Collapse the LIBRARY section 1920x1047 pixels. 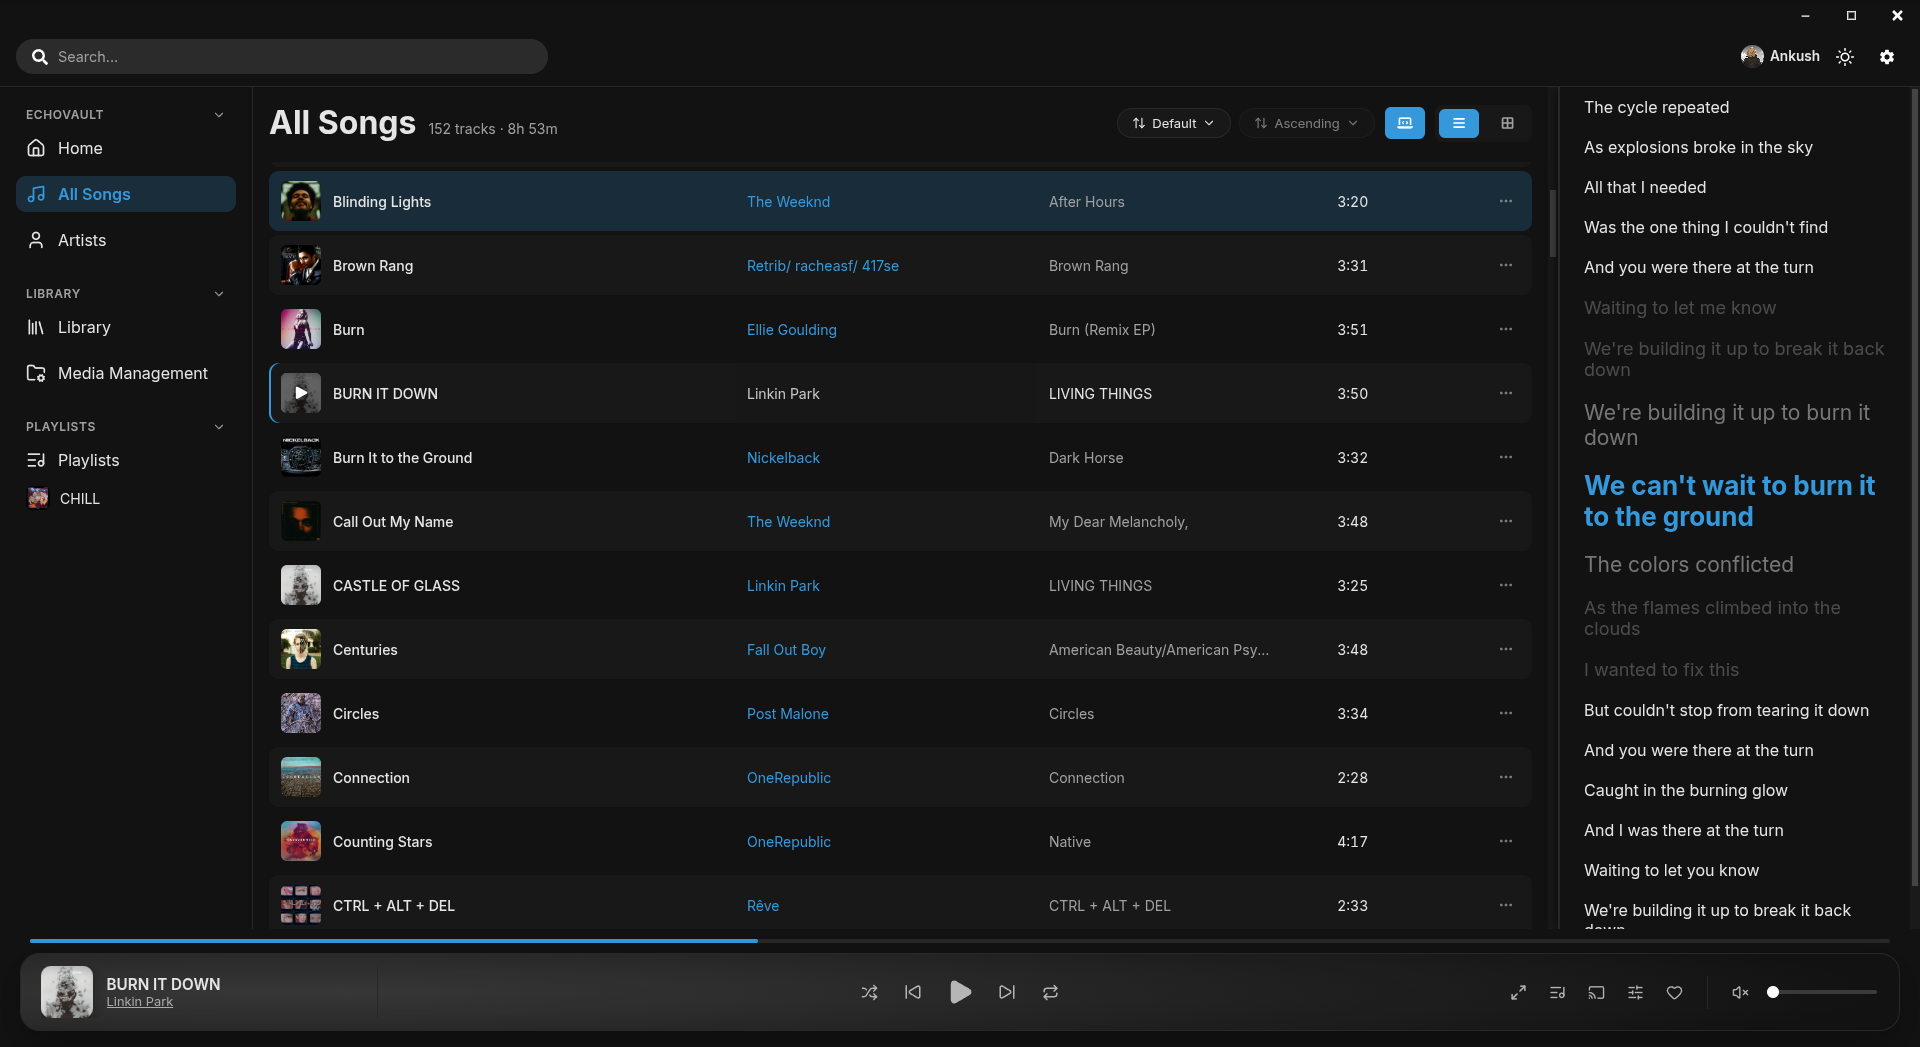[219, 294]
